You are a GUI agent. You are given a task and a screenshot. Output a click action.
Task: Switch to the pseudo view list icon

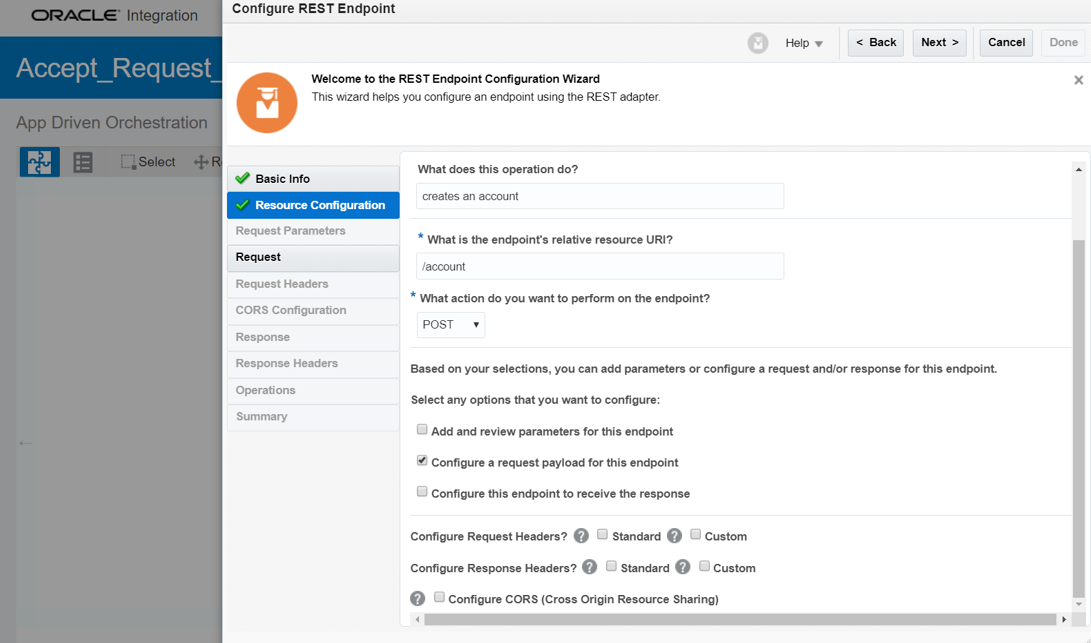point(83,162)
